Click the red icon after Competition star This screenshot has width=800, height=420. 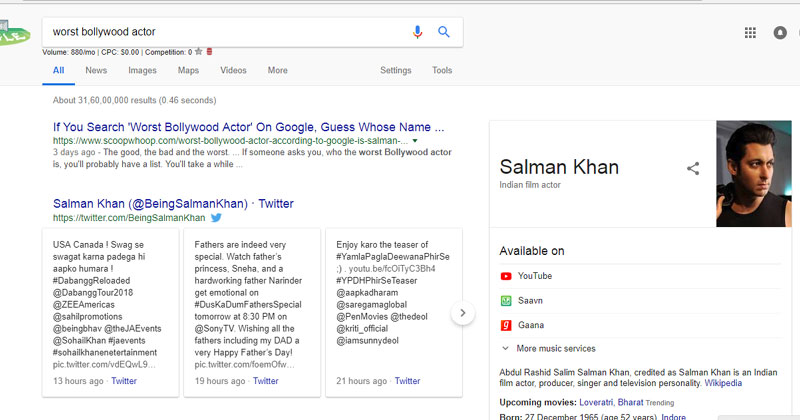point(209,52)
